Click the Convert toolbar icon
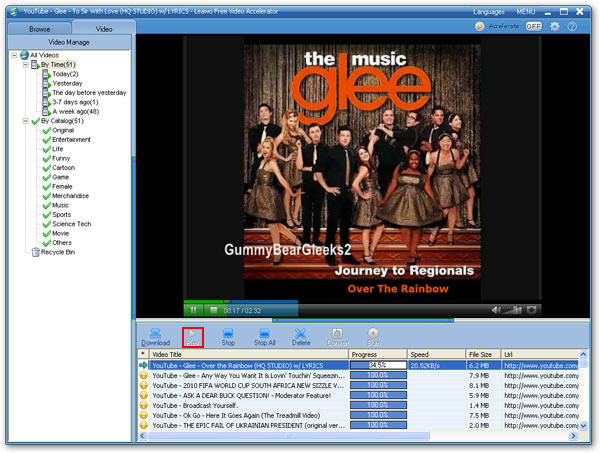The image size is (600, 453). [x=338, y=337]
